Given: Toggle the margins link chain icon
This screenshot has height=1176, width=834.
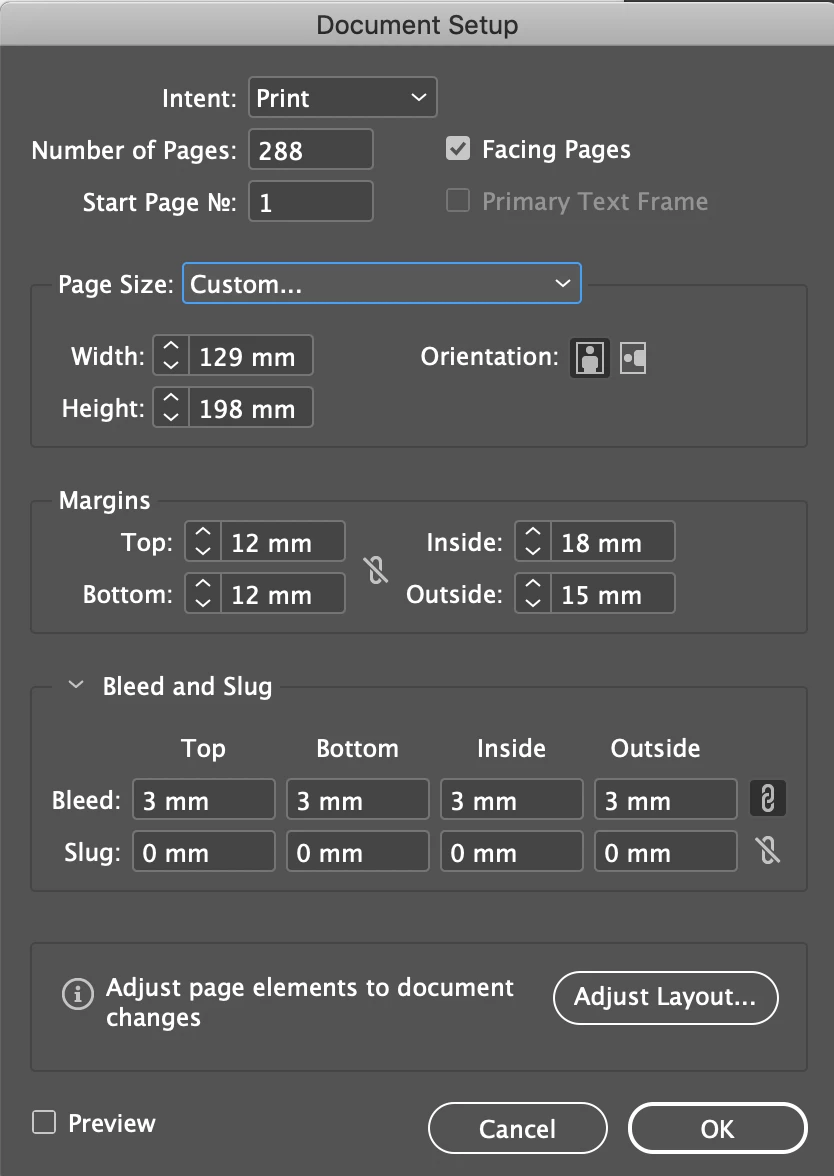Looking at the screenshot, I should pos(376,569).
